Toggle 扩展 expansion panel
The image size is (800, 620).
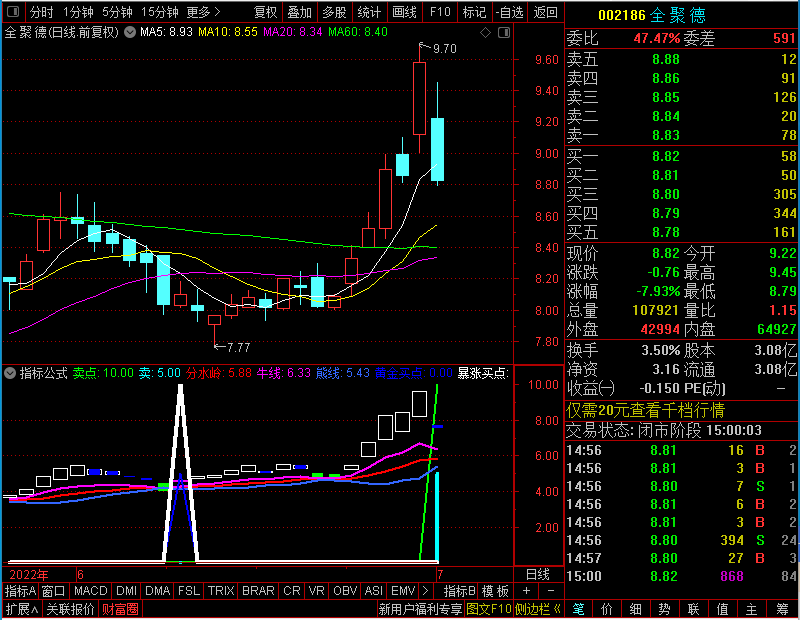pos(22,609)
